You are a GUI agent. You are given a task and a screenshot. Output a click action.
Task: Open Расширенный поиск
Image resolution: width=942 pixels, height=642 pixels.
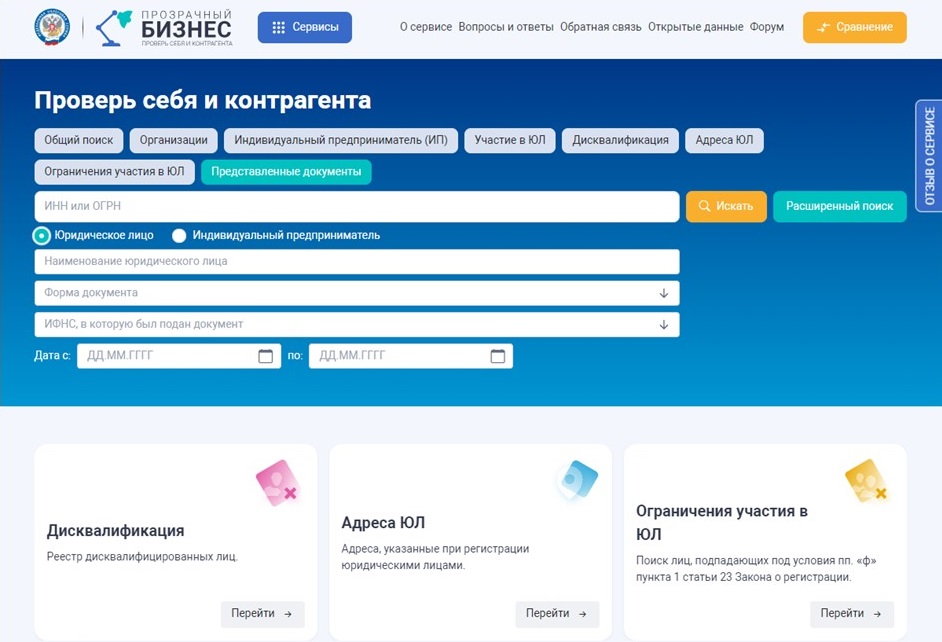point(839,206)
